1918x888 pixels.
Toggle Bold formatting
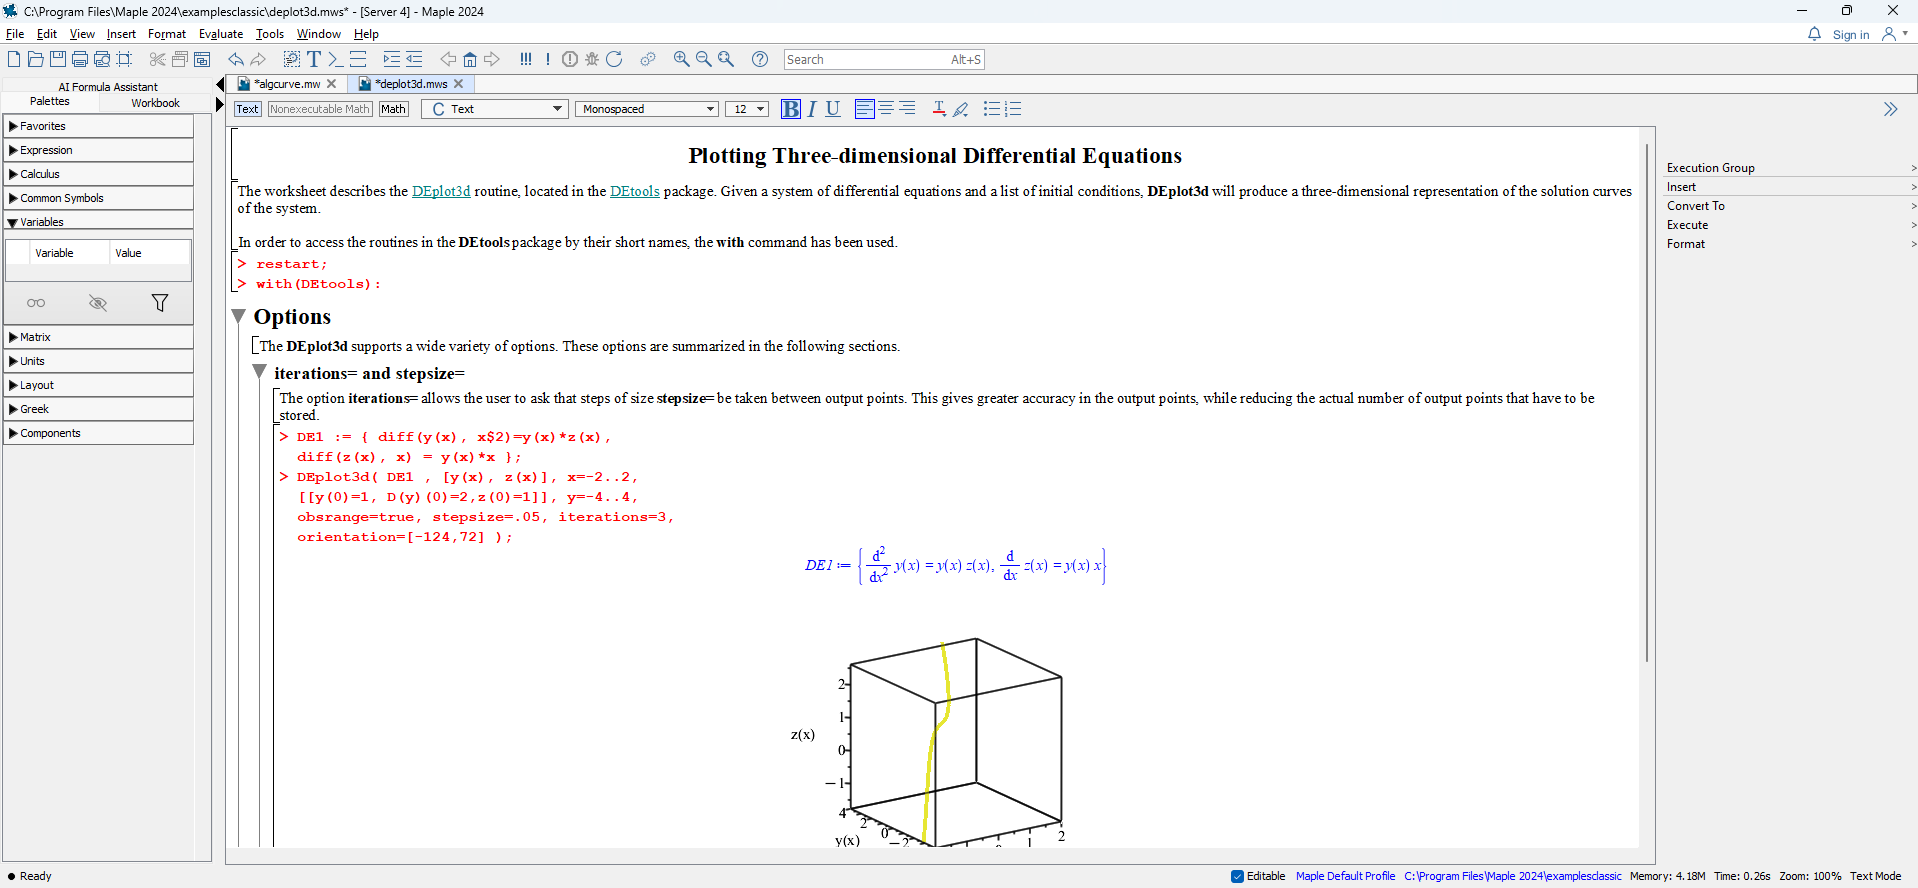[791, 109]
